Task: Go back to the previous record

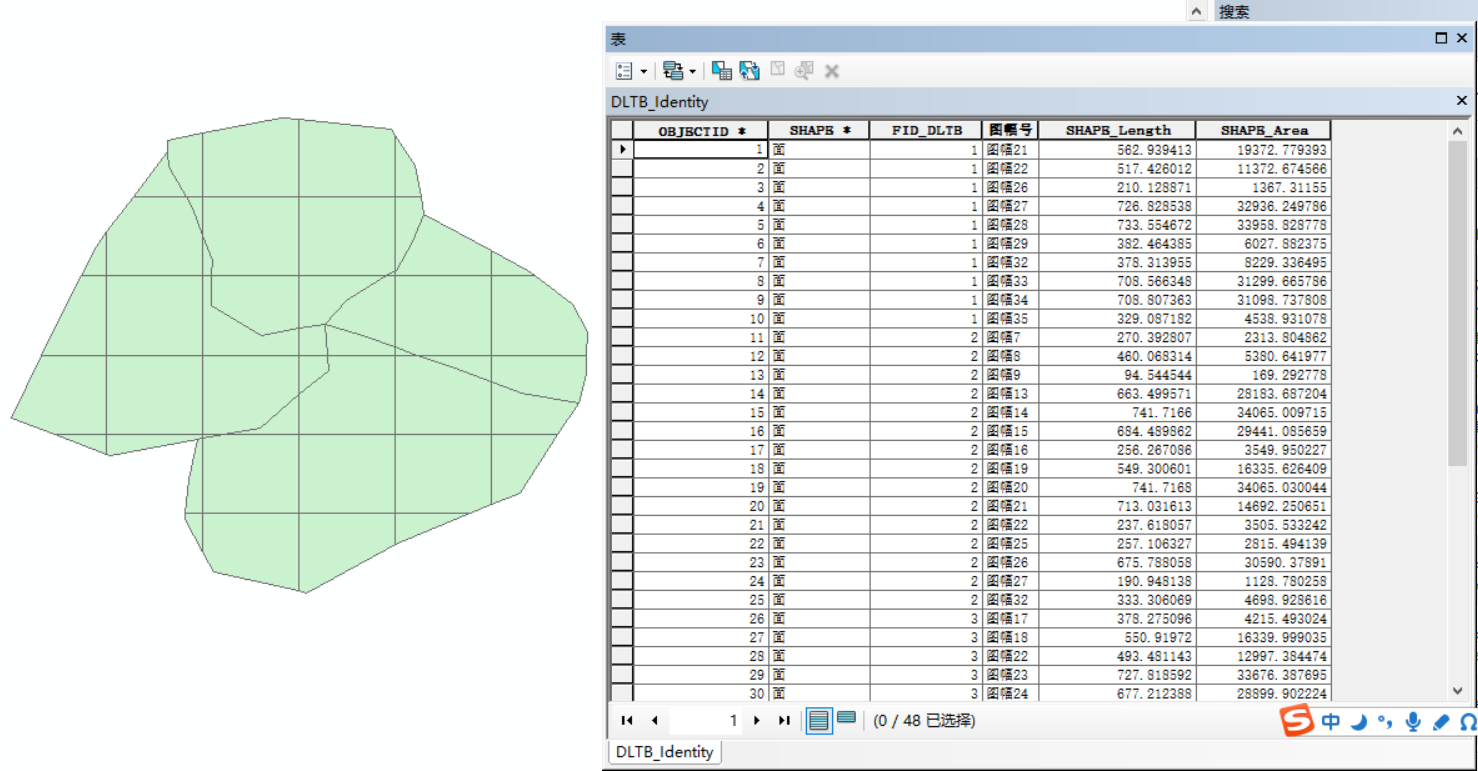Action: 653,720
